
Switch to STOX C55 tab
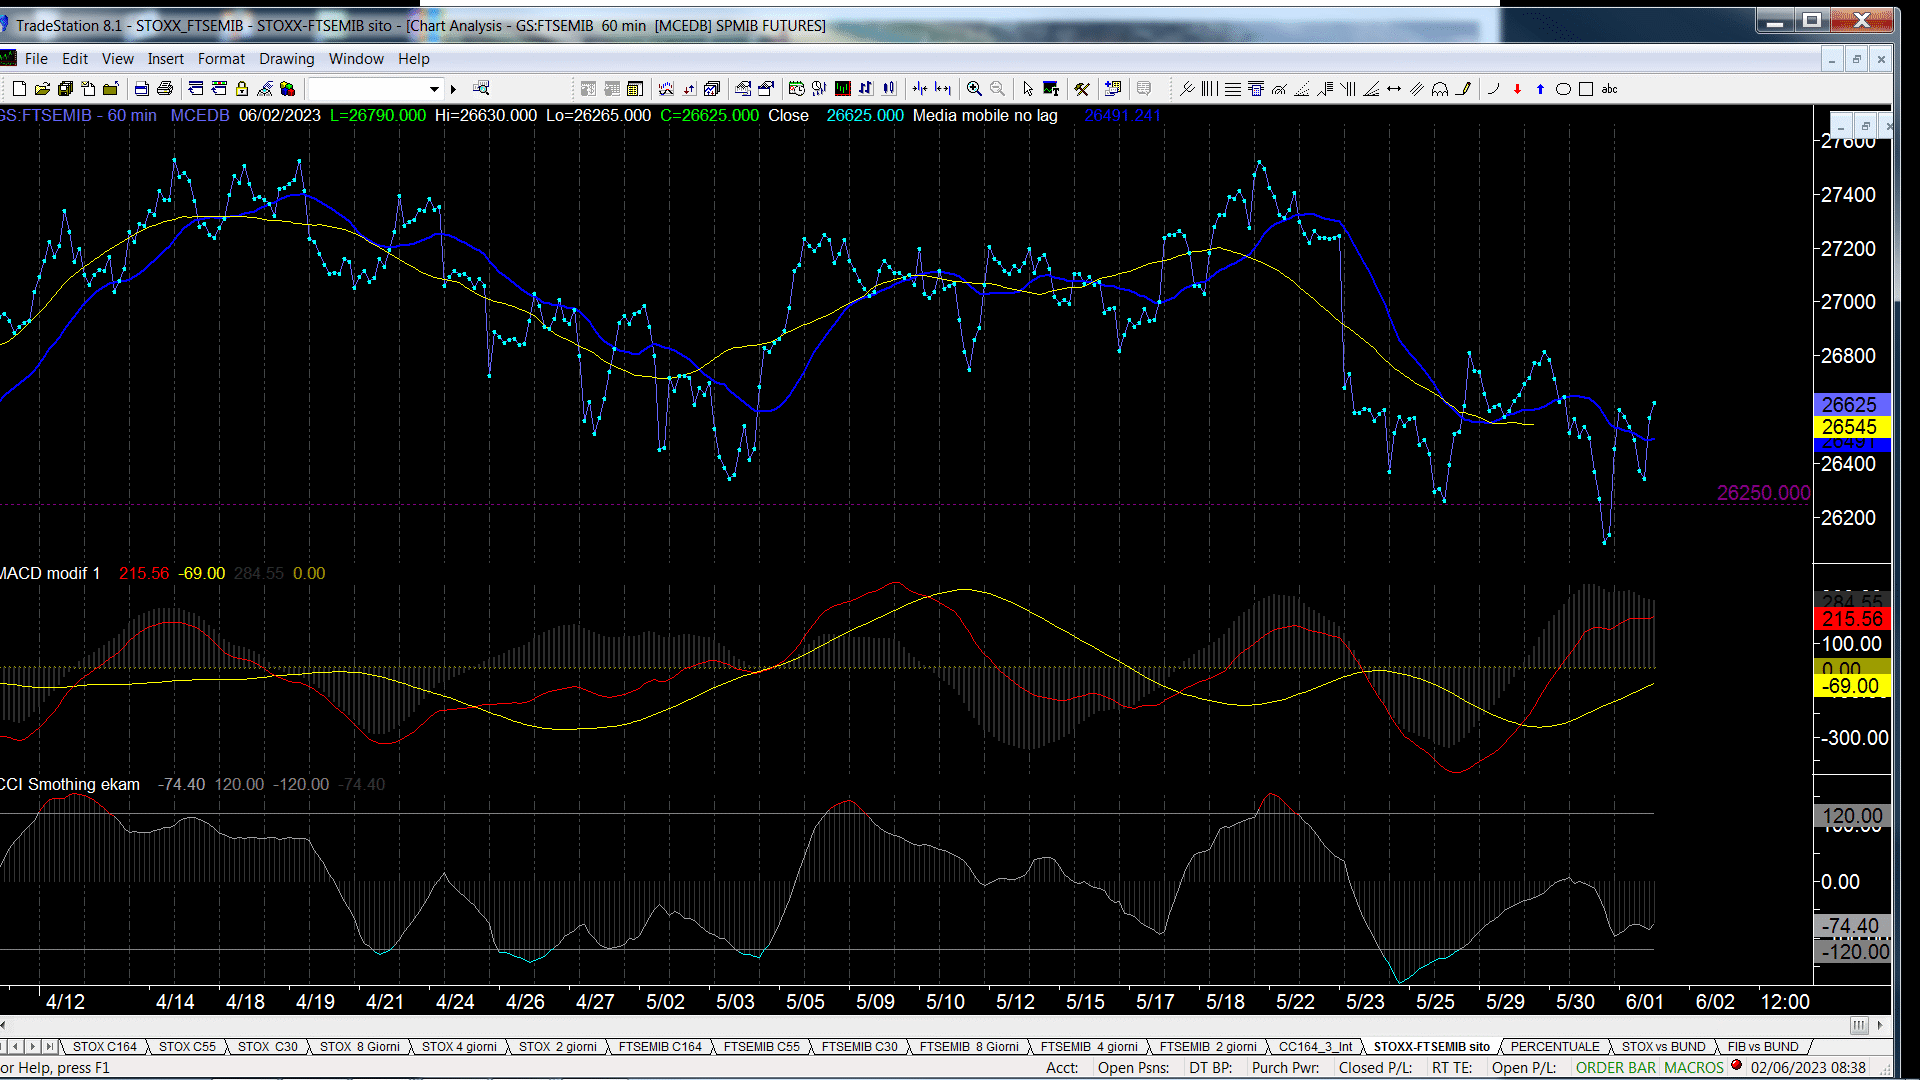tap(187, 1047)
